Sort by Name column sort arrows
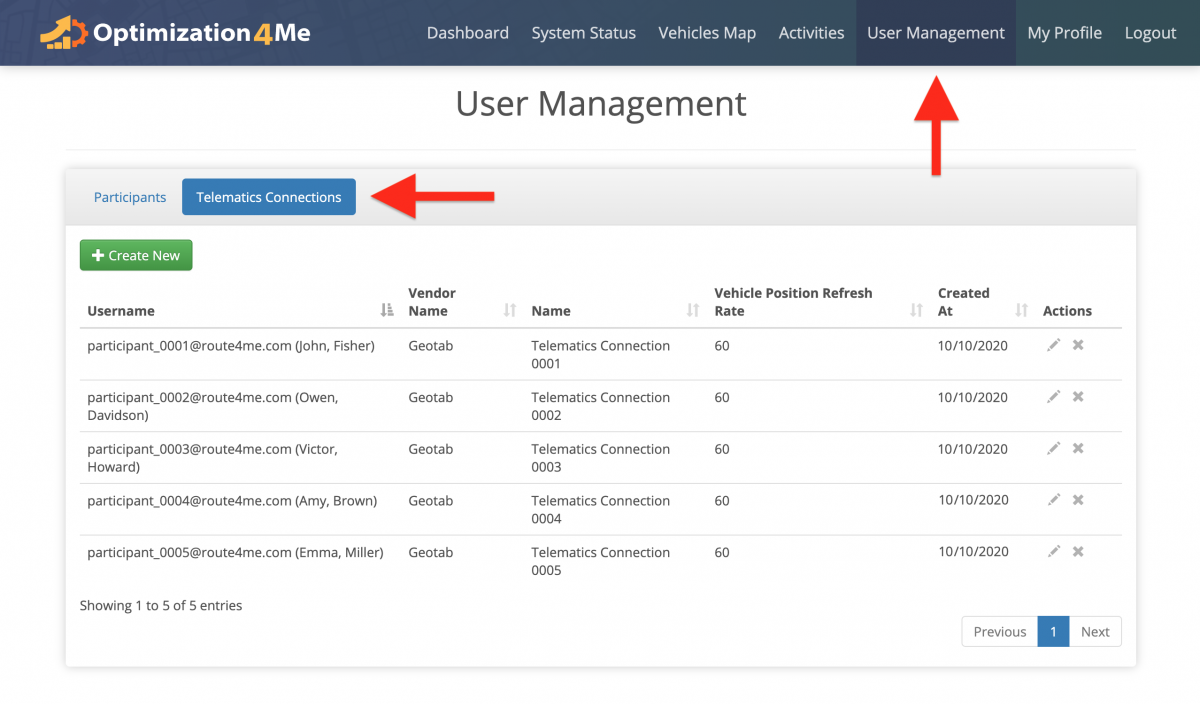 (x=693, y=311)
